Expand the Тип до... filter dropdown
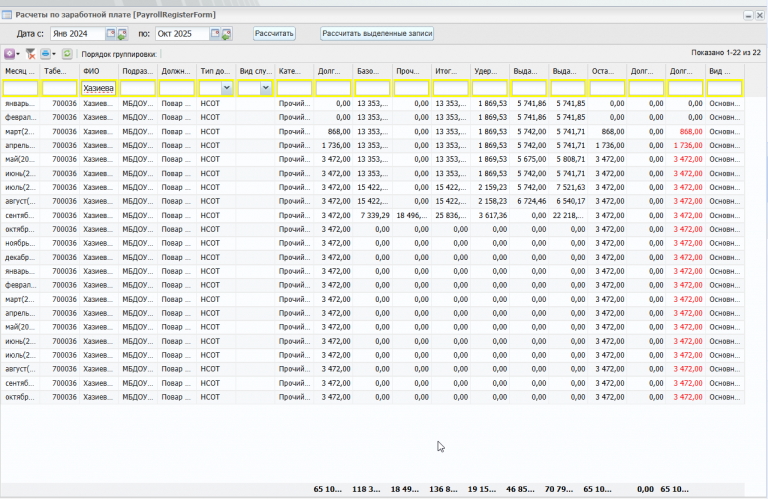This screenshot has width=768, height=499. pyautogui.click(x=229, y=89)
